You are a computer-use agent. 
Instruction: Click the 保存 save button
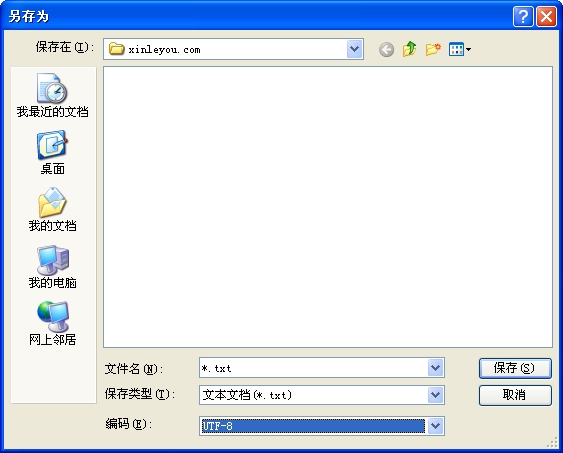click(515, 368)
